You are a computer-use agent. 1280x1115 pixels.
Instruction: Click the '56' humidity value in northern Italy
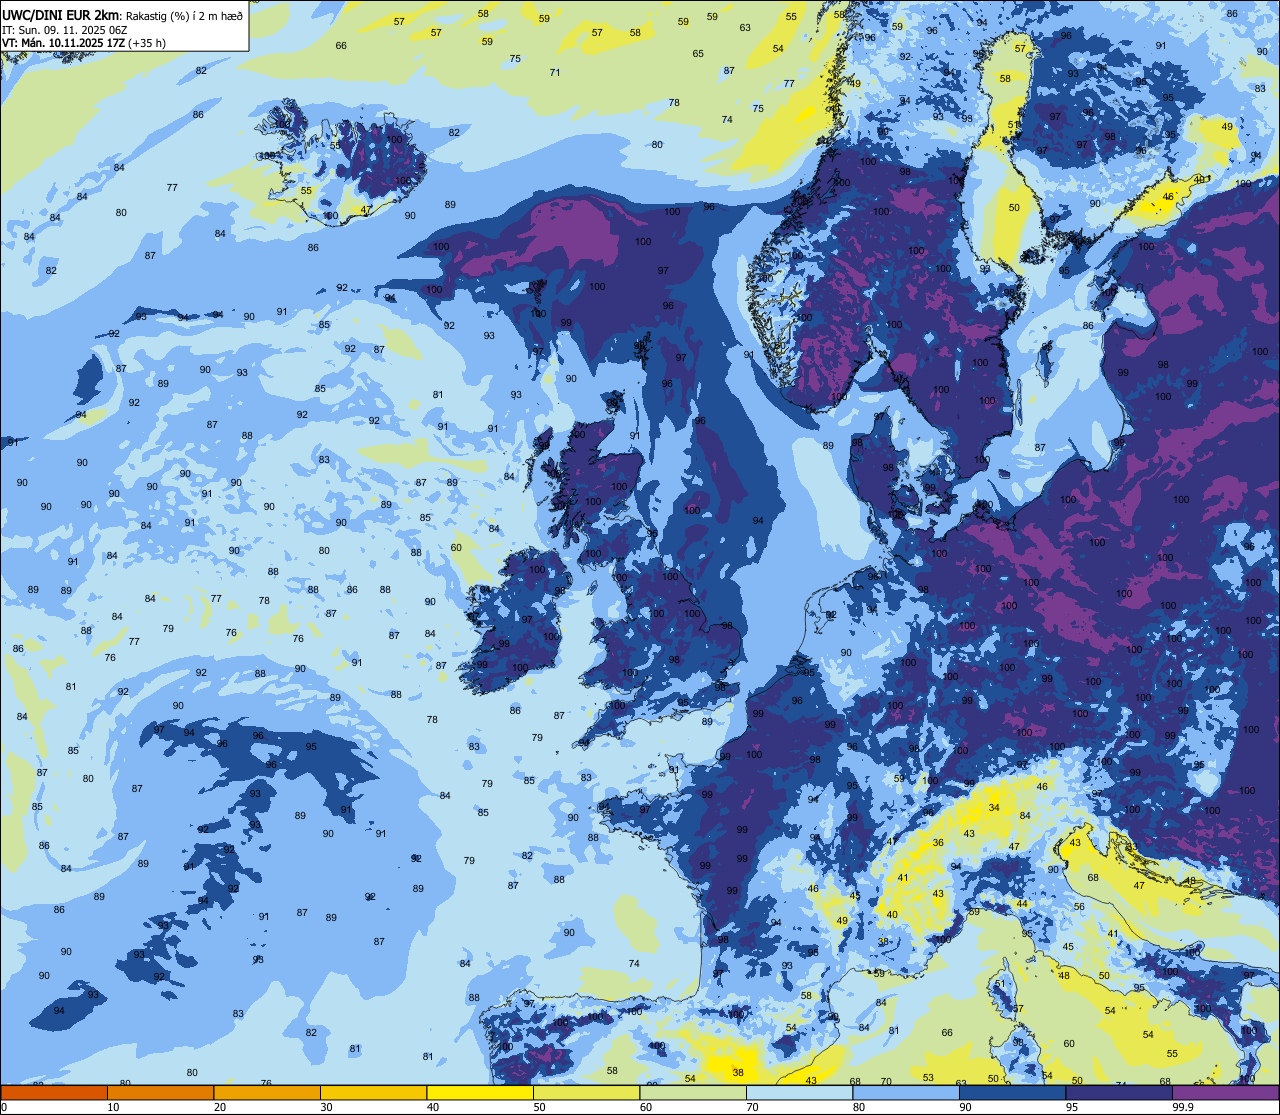(x=1079, y=906)
